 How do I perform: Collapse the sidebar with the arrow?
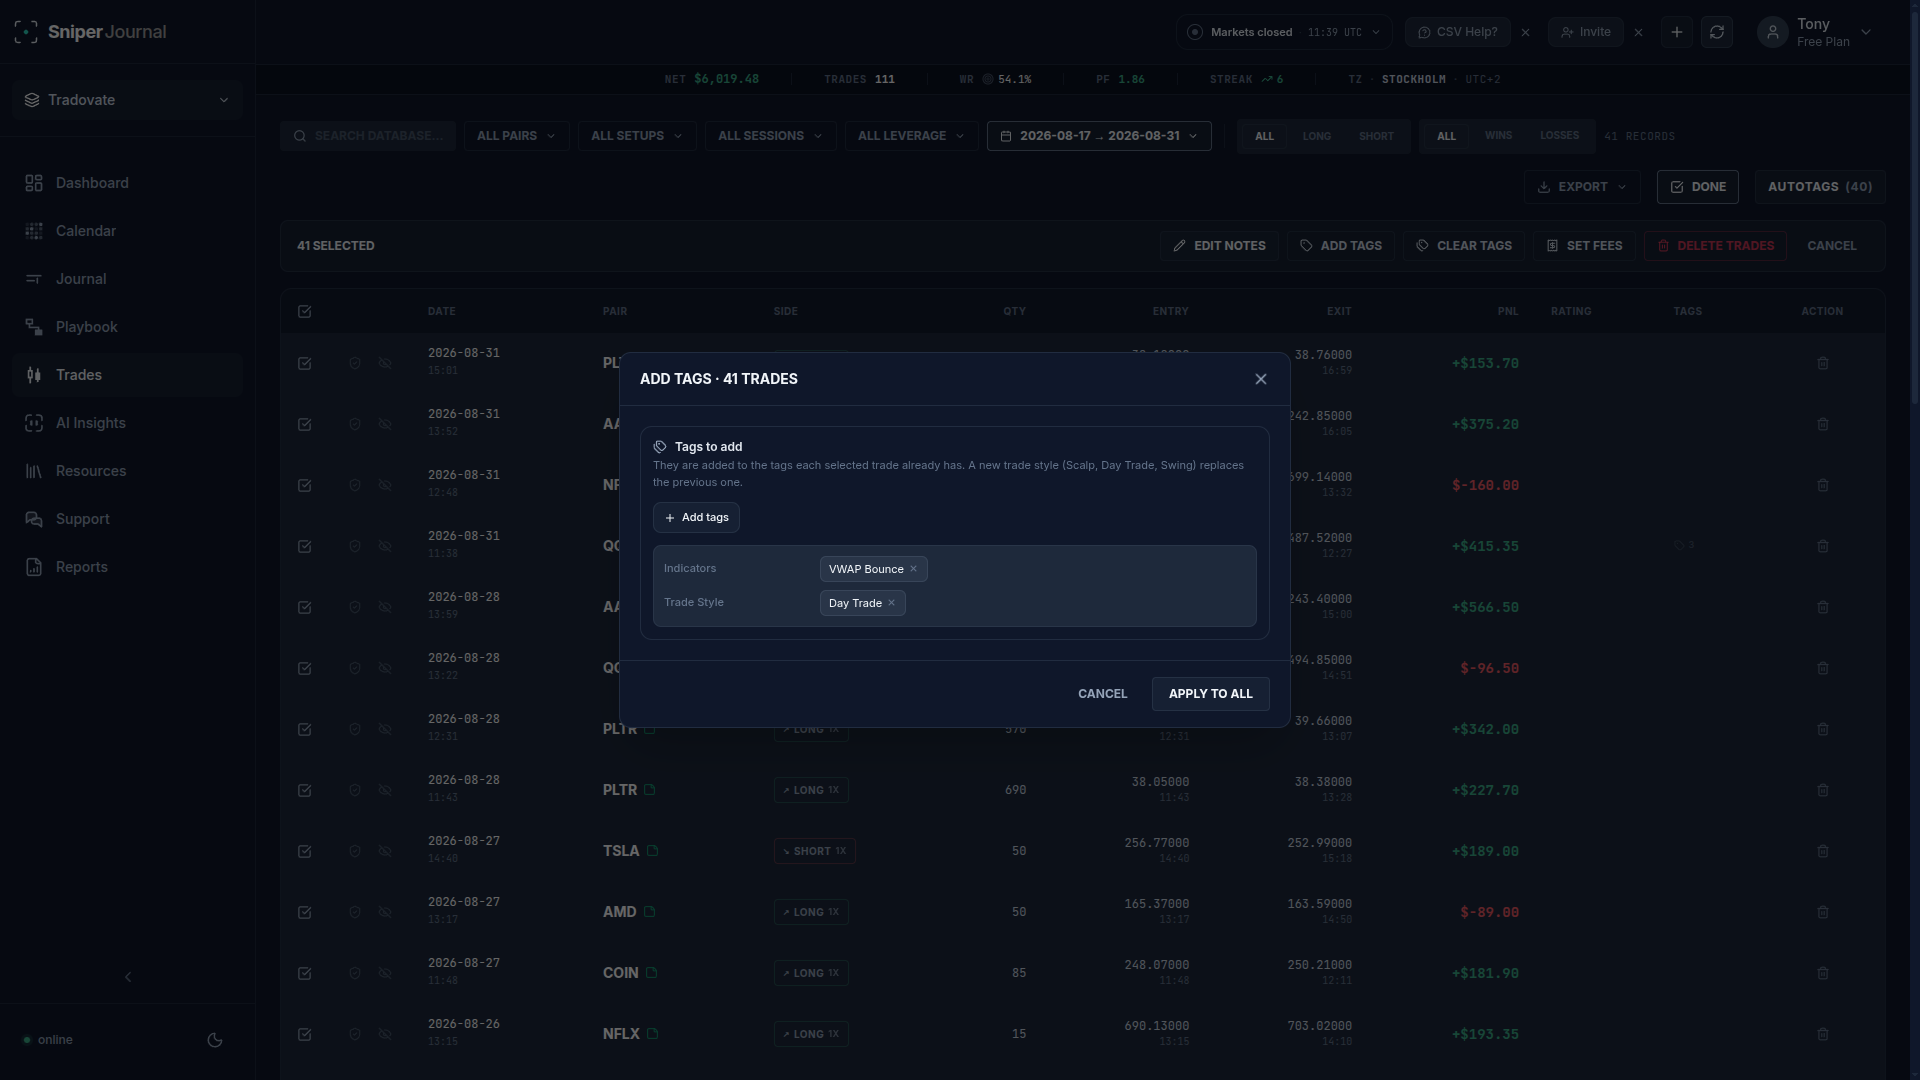point(128,977)
